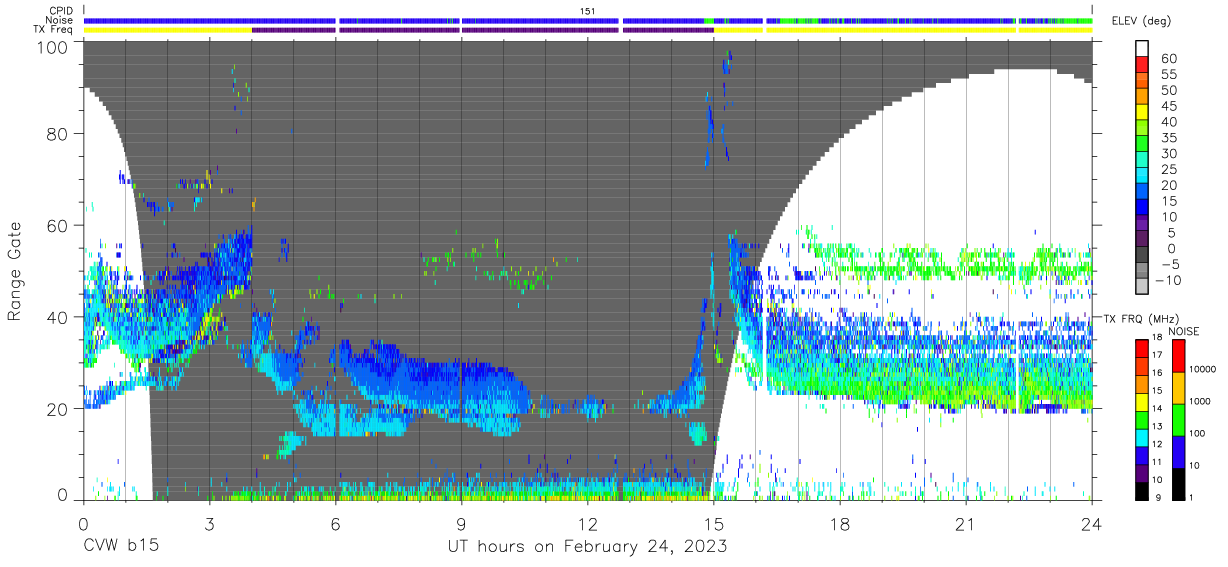Click the green segment of NOISE colorbar
This screenshot has width=1228, height=567.
pyautogui.click(x=1180, y=419)
